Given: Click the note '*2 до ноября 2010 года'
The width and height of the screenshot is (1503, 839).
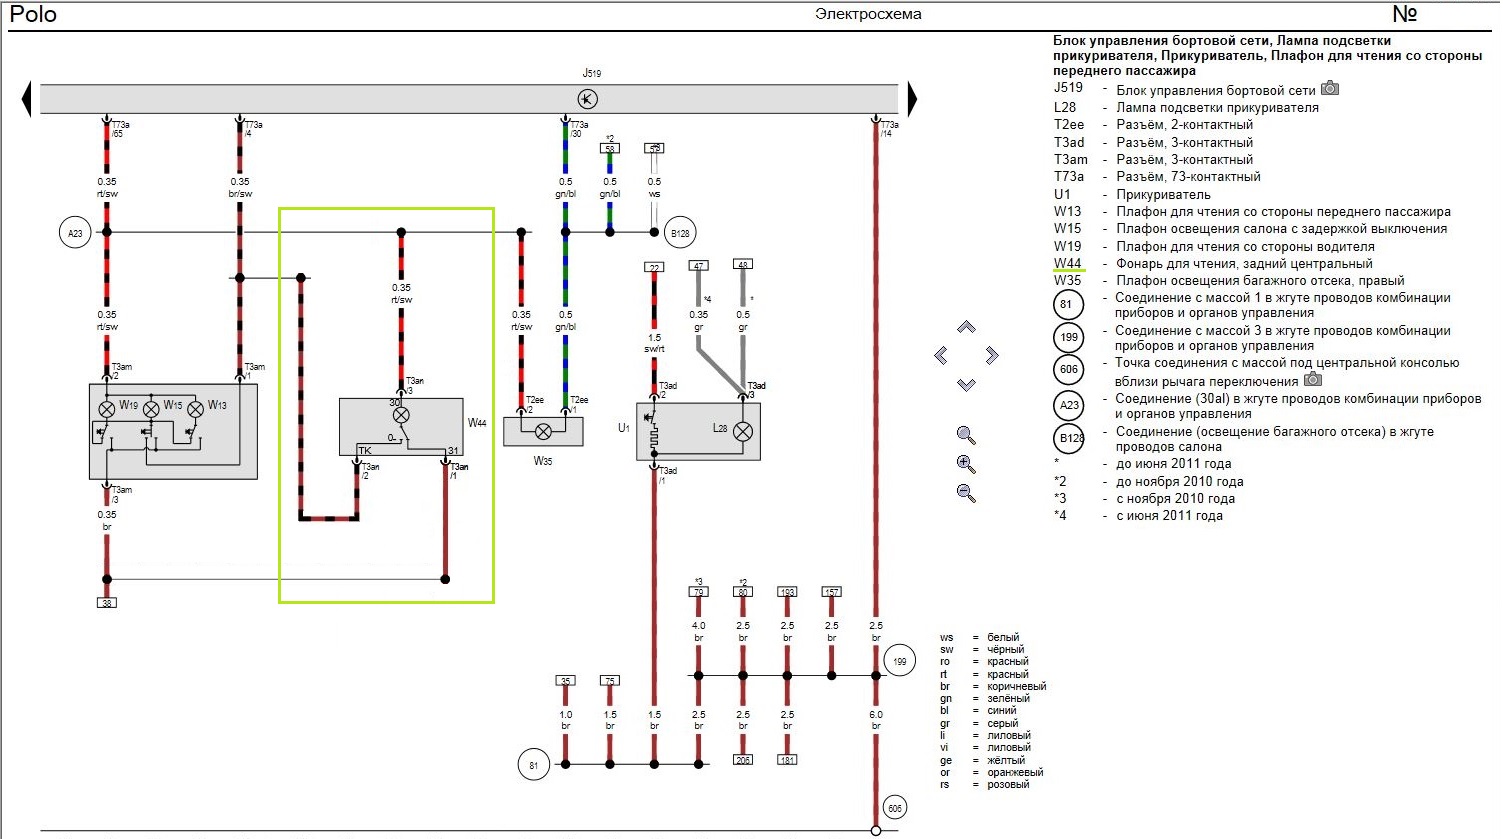Looking at the screenshot, I should pyautogui.click(x=1148, y=481).
